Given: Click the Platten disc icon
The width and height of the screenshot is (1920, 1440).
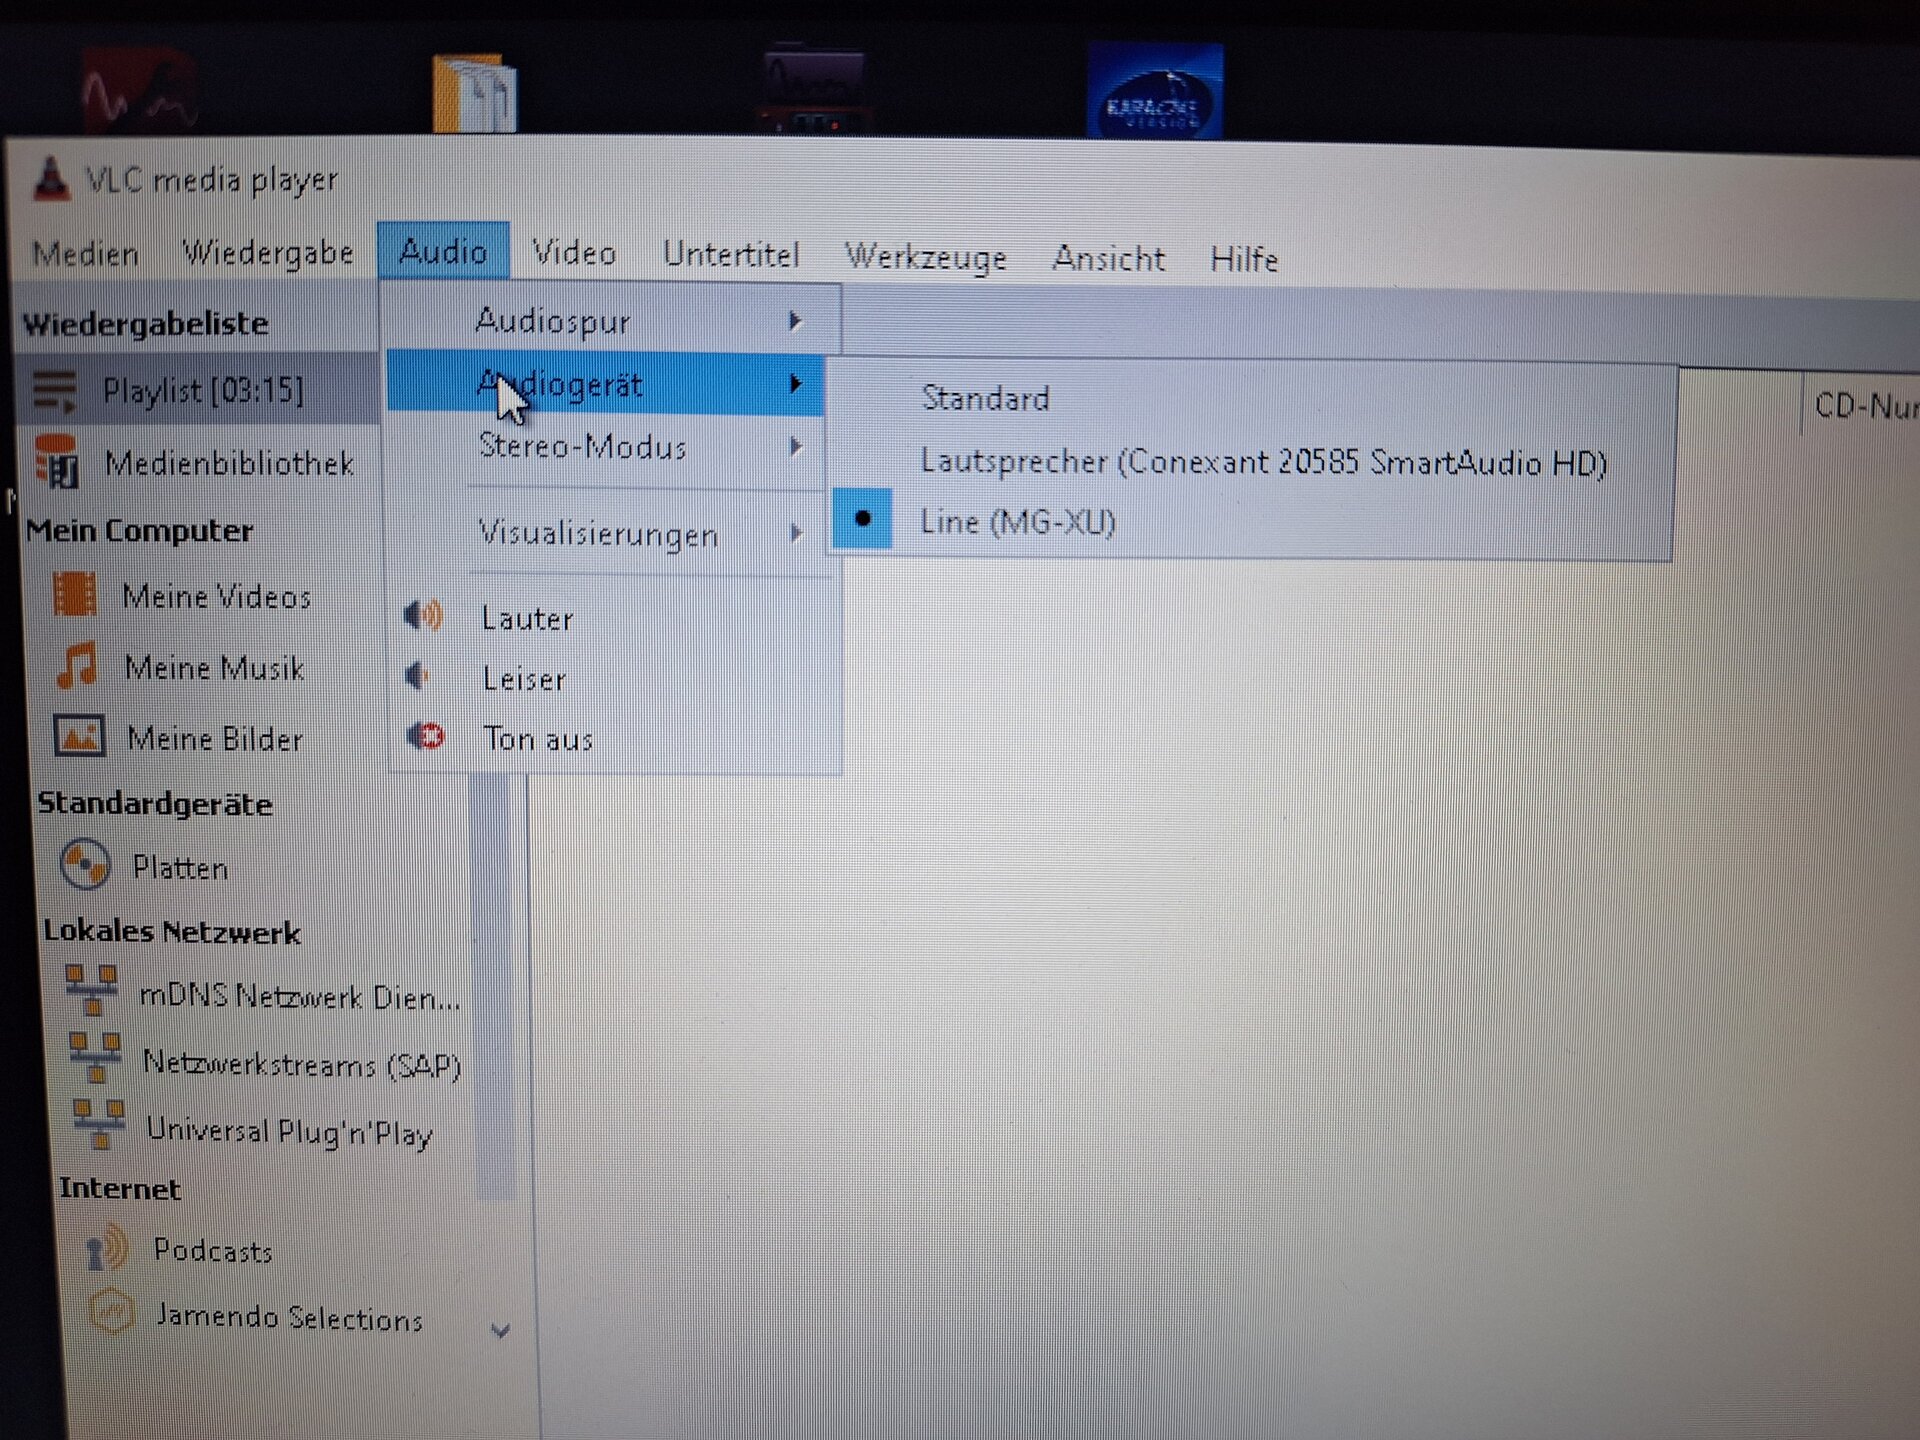Looking at the screenshot, I should point(85,864).
